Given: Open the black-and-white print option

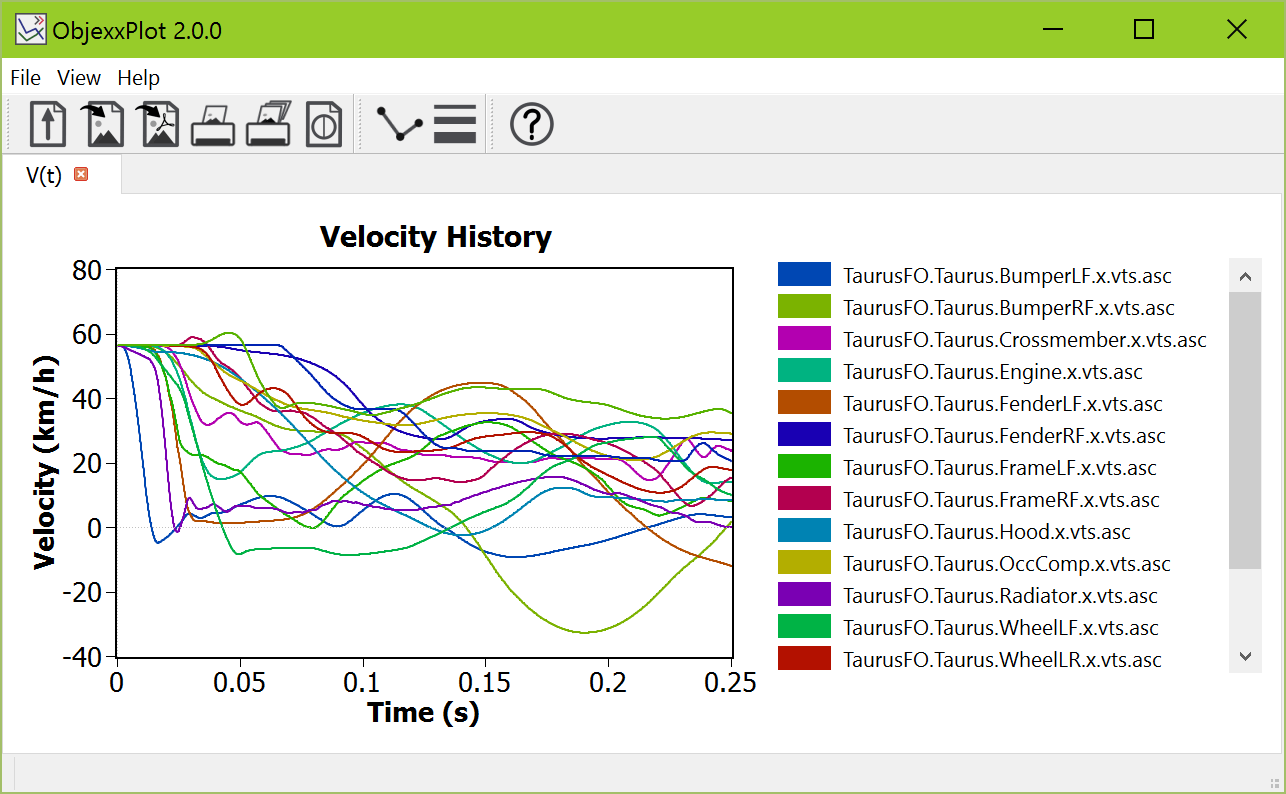Looking at the screenshot, I should (x=324, y=124).
